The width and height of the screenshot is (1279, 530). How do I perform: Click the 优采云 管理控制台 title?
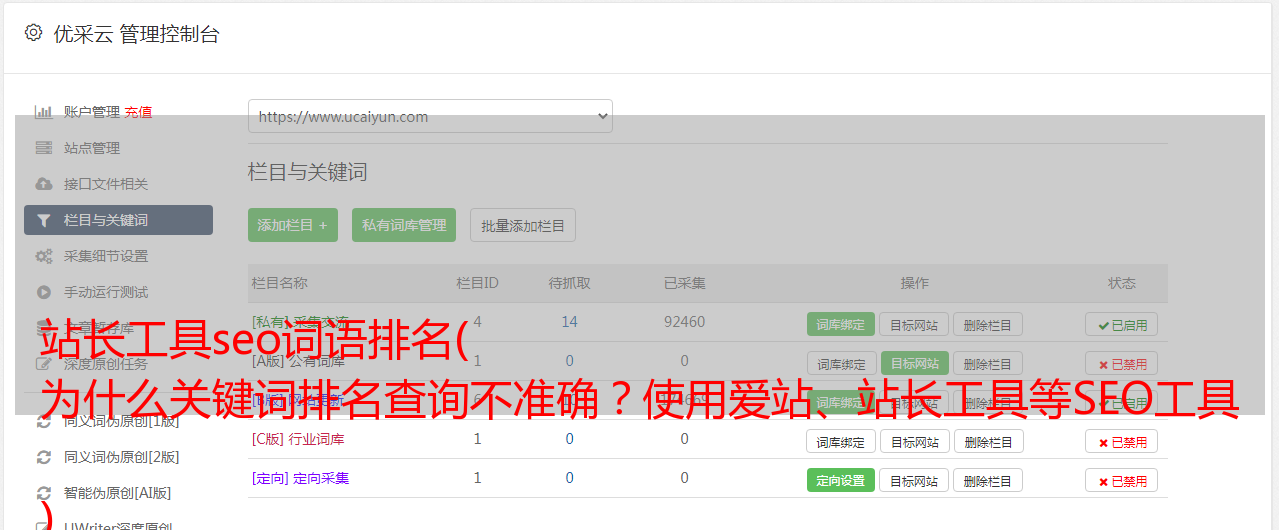tap(136, 34)
